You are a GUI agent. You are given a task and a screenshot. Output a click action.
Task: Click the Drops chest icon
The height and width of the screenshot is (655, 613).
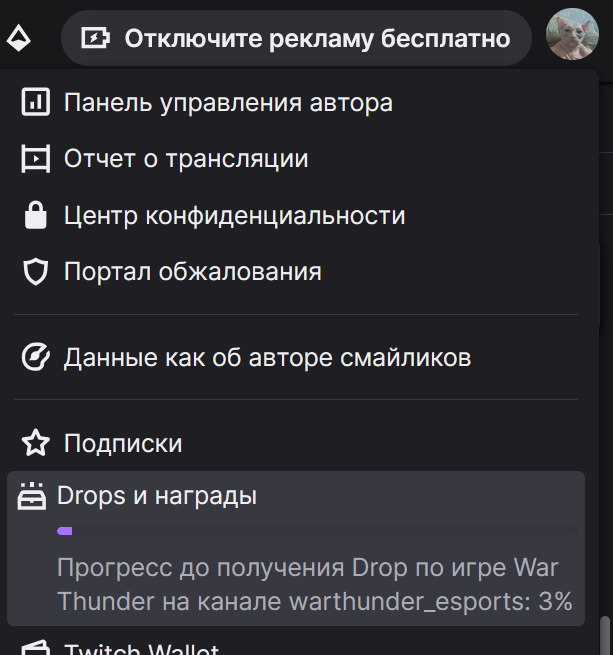(32, 496)
